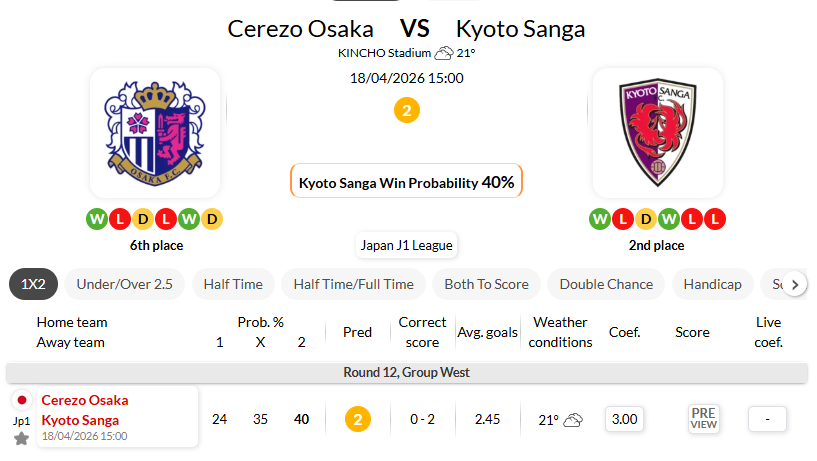Select the Double Chance tab
Viewport: 817px width, 461px height.
[x=605, y=284]
